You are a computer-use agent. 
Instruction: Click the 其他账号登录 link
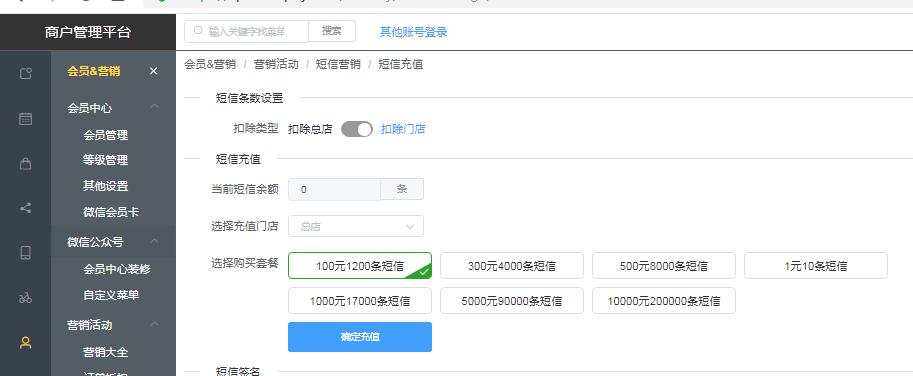[x=413, y=32]
